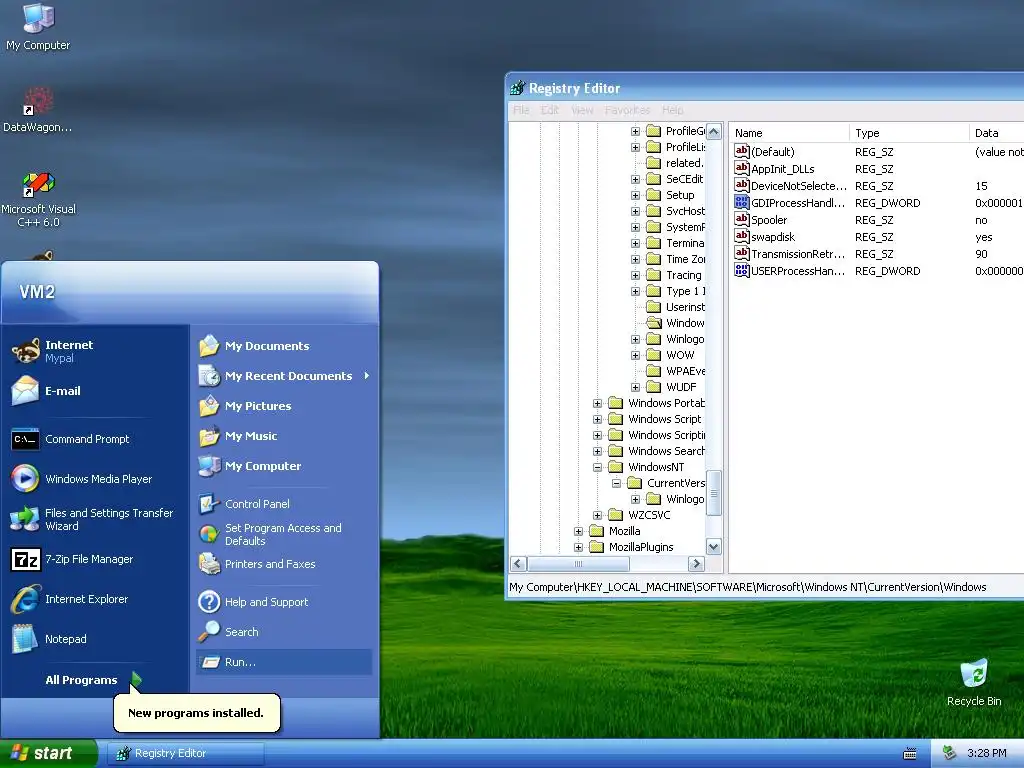
Task: Open E-mail from the Start menu
Action: point(46,391)
